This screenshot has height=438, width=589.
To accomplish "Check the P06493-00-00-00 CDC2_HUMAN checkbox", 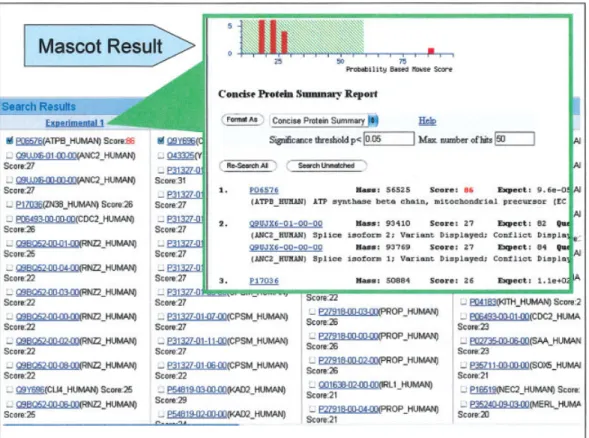I will point(10,219).
